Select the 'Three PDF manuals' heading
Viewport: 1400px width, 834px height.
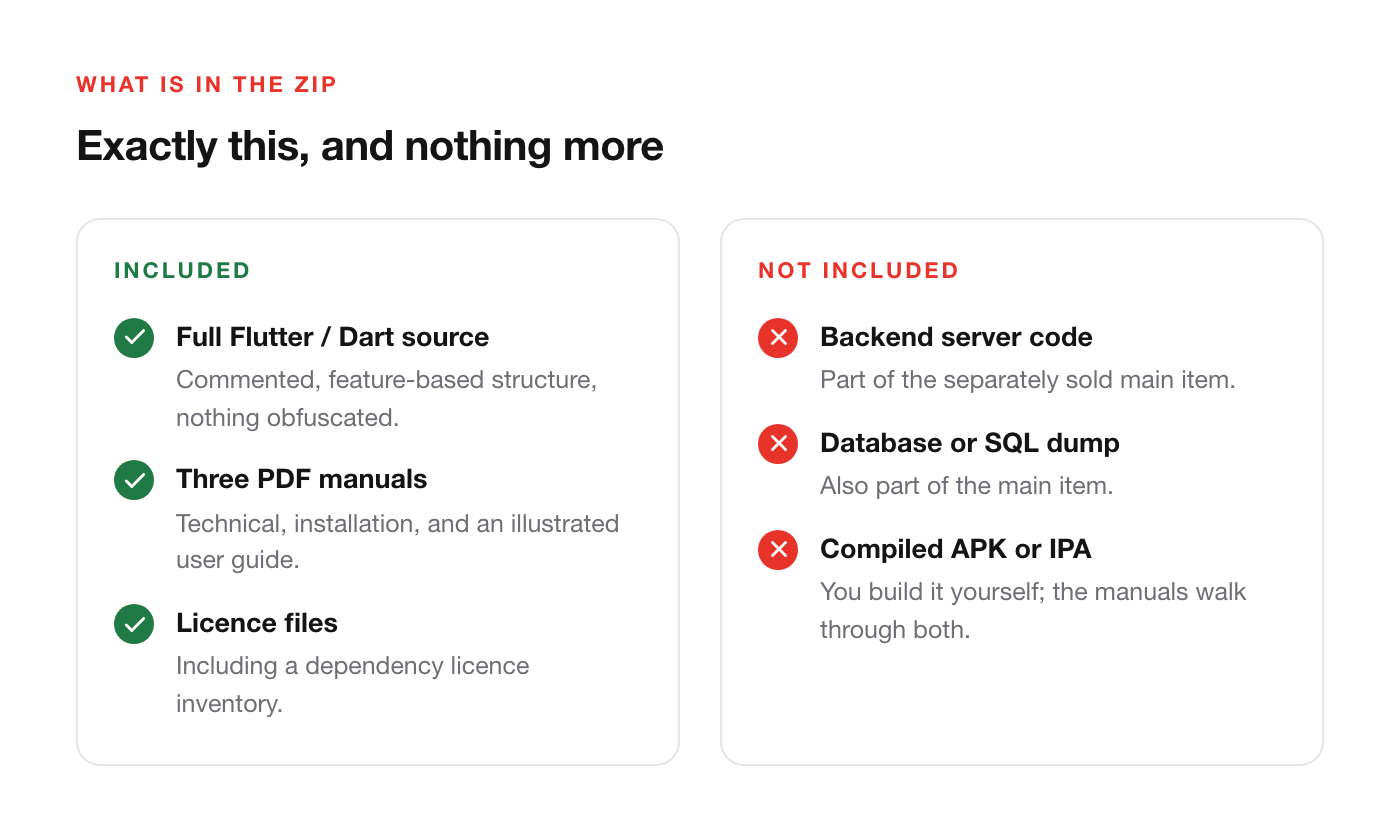coord(301,480)
